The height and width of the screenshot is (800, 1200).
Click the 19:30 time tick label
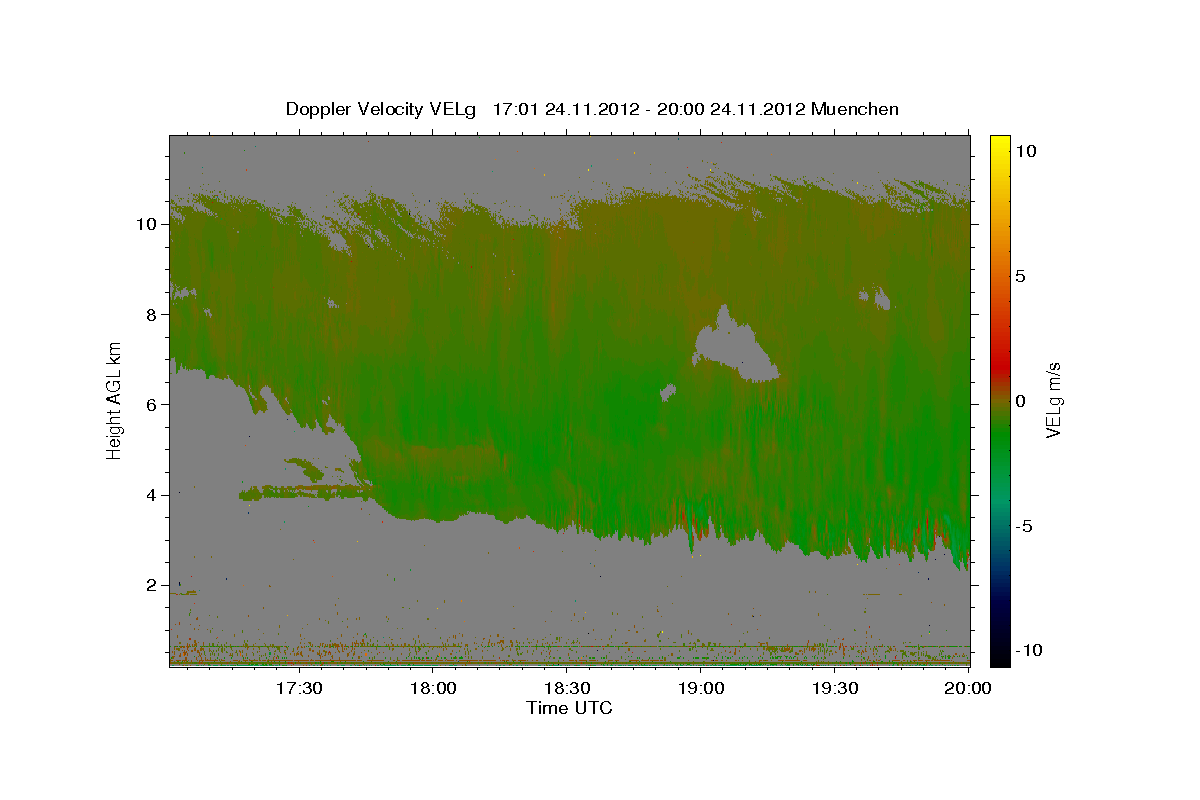(x=835, y=688)
